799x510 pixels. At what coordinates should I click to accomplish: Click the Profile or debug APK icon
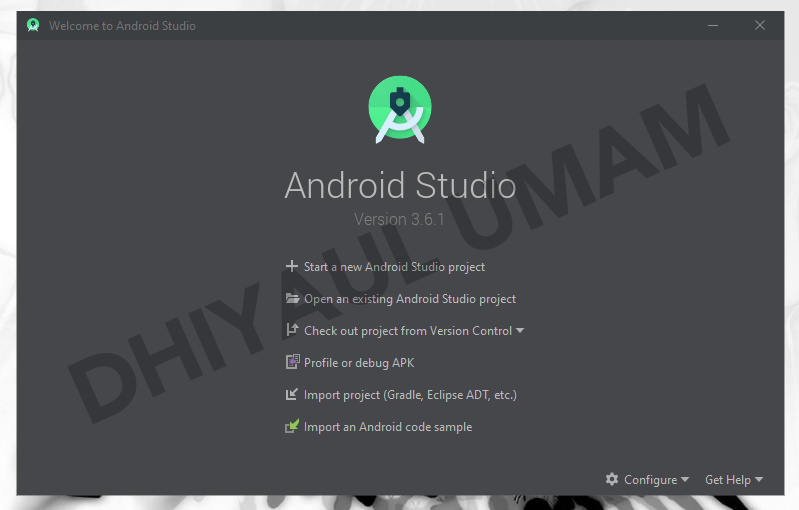coord(292,363)
